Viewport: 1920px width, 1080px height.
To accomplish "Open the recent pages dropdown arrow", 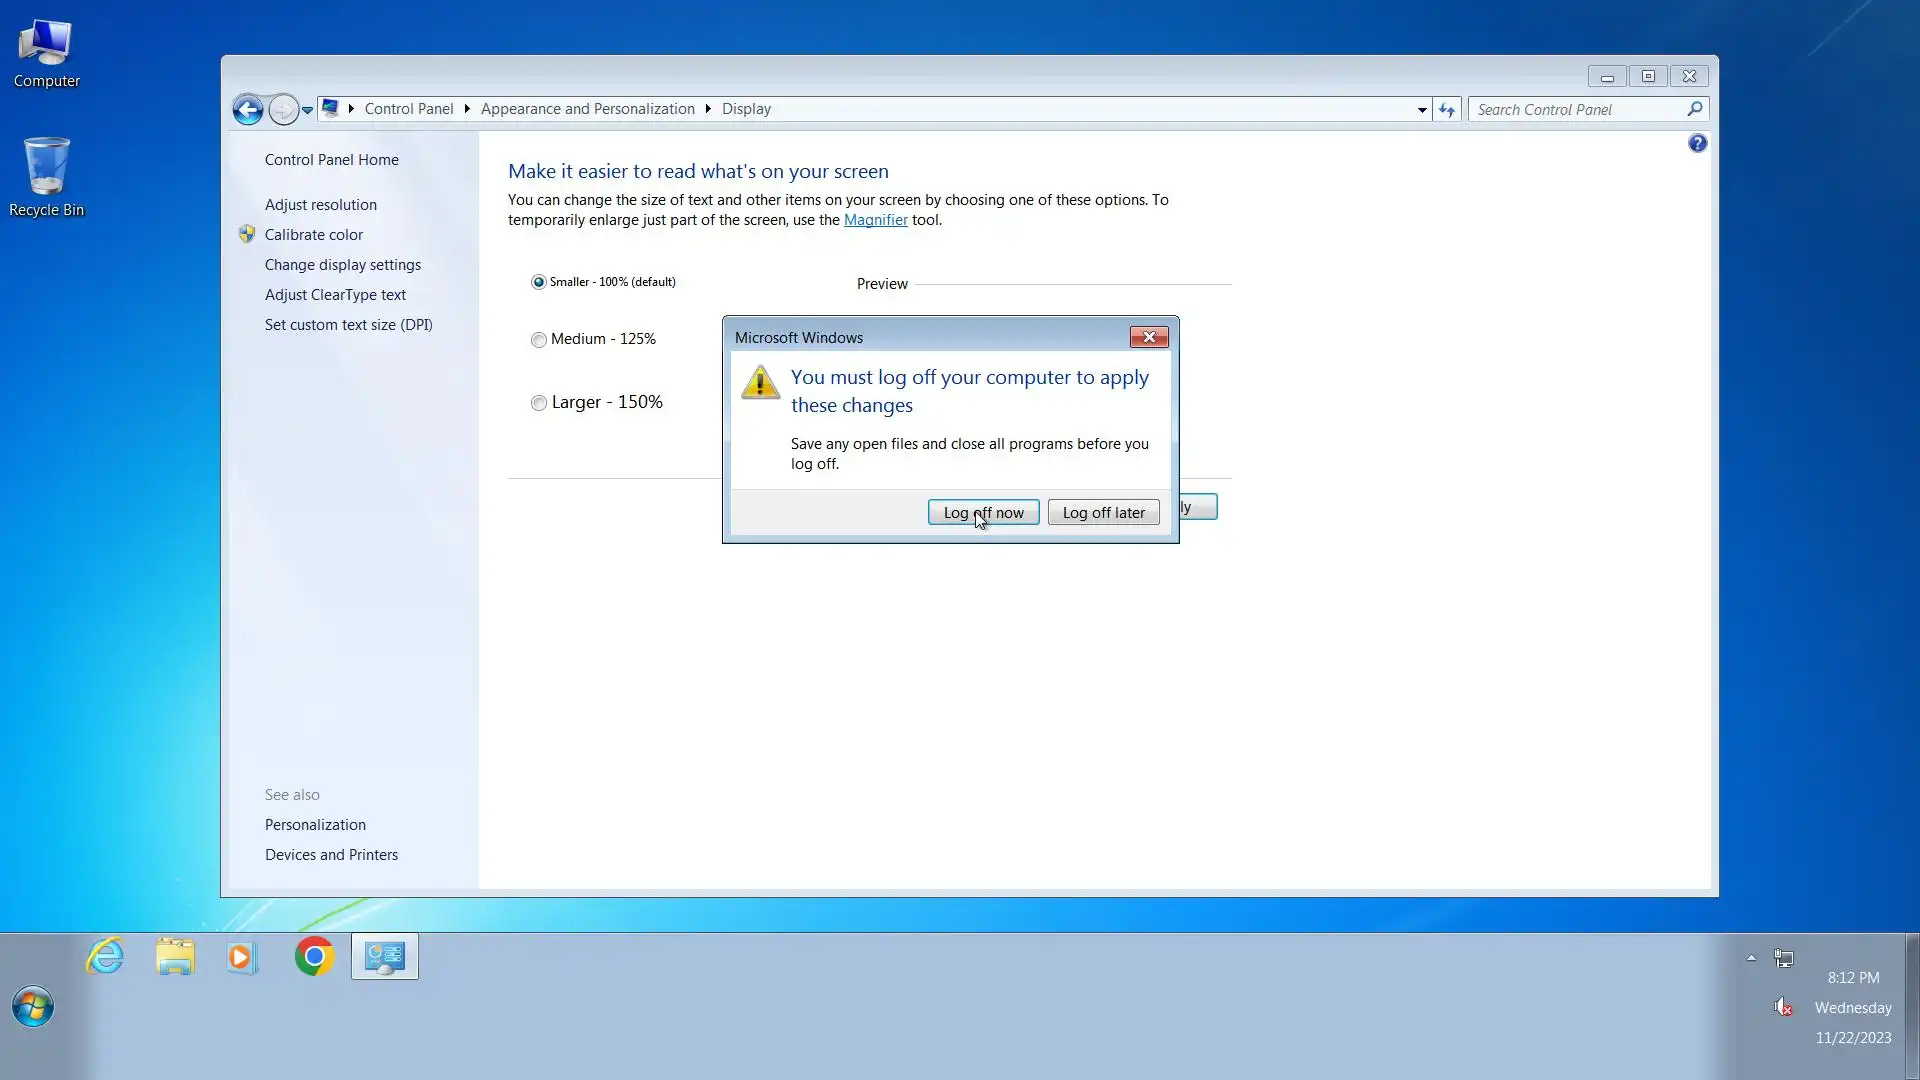I will [308, 110].
